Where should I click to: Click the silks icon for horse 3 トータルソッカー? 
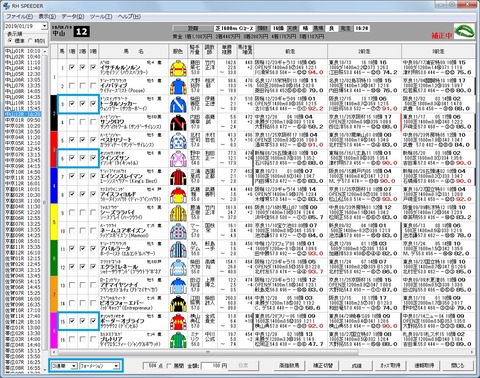178,104
